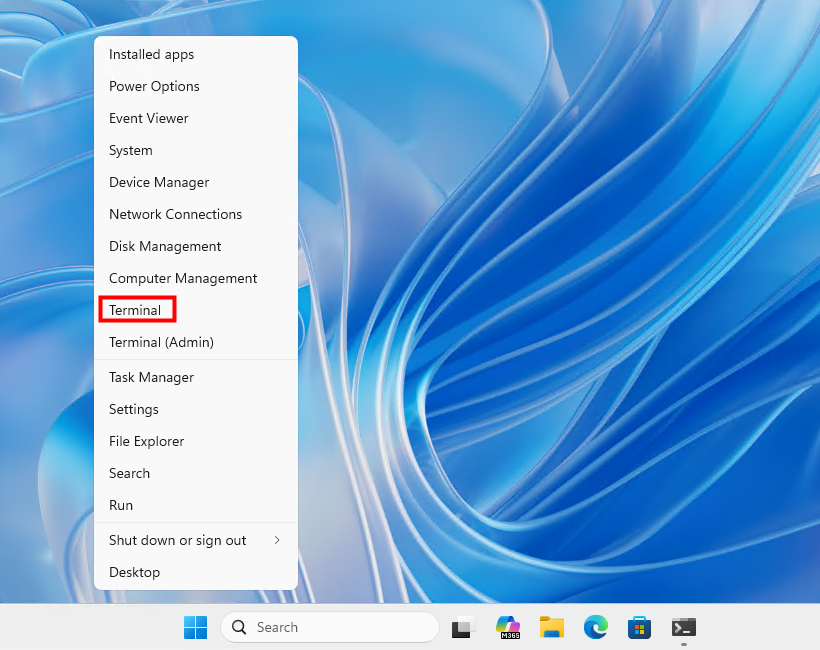Click the magnifier icon in search box
The height and width of the screenshot is (650, 820).
[x=240, y=627]
